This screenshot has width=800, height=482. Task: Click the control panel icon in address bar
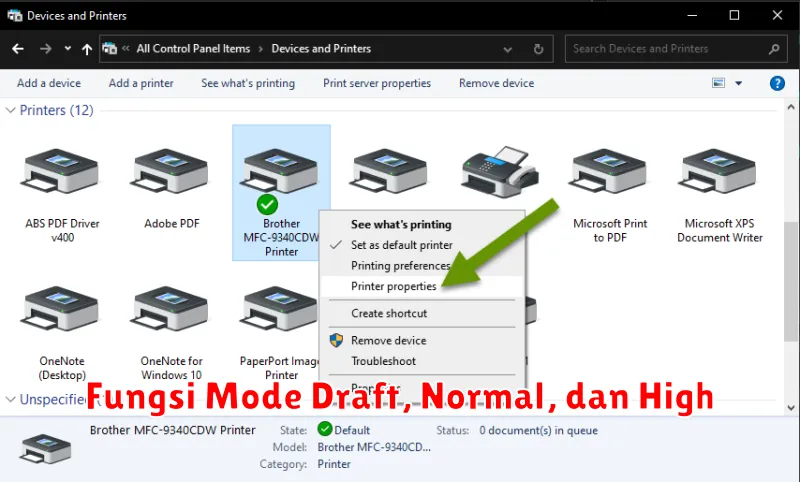[110, 48]
